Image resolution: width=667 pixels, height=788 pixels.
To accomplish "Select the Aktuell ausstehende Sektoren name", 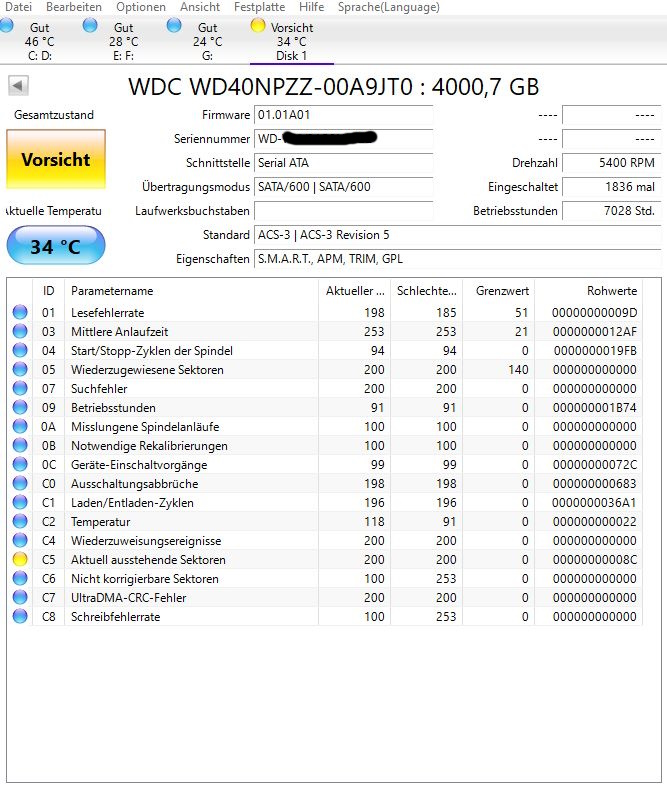I will point(148,559).
